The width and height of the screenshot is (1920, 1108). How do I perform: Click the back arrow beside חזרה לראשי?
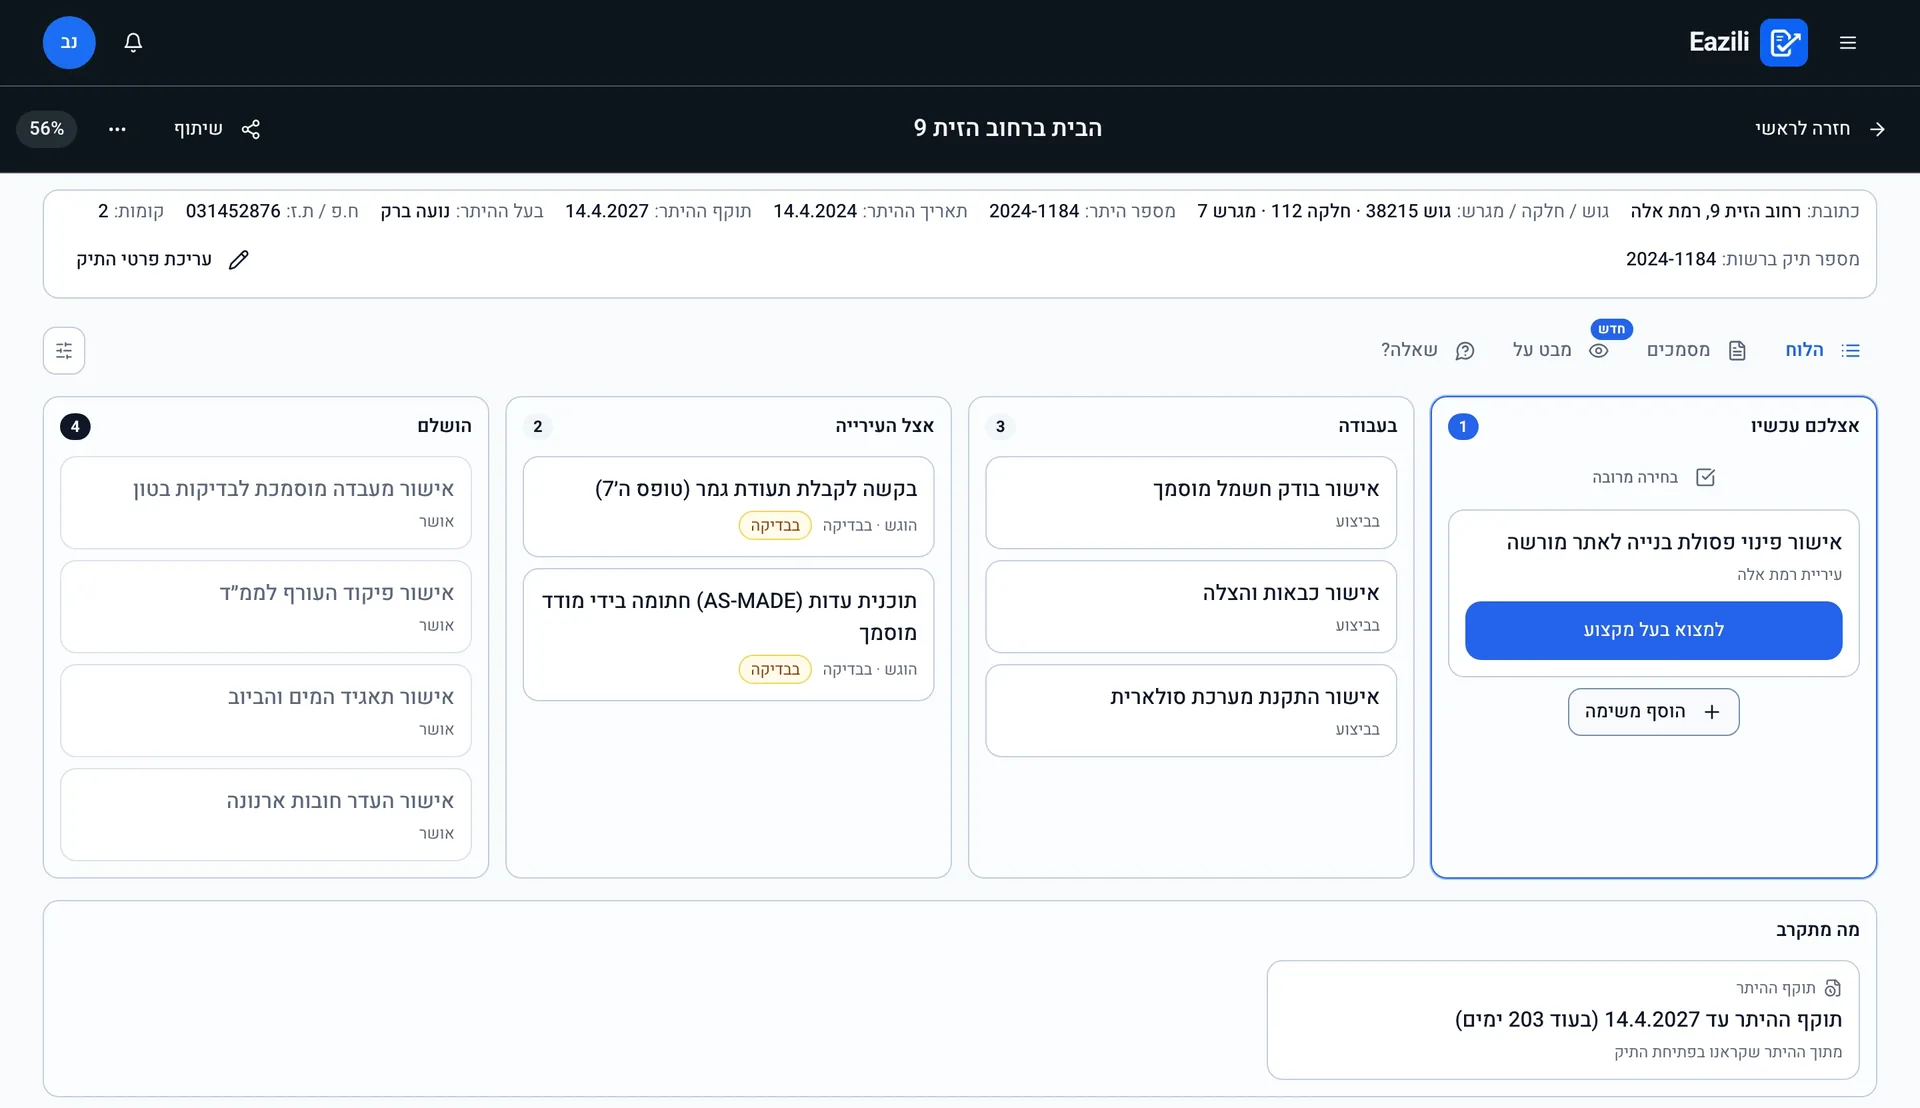pos(1877,129)
